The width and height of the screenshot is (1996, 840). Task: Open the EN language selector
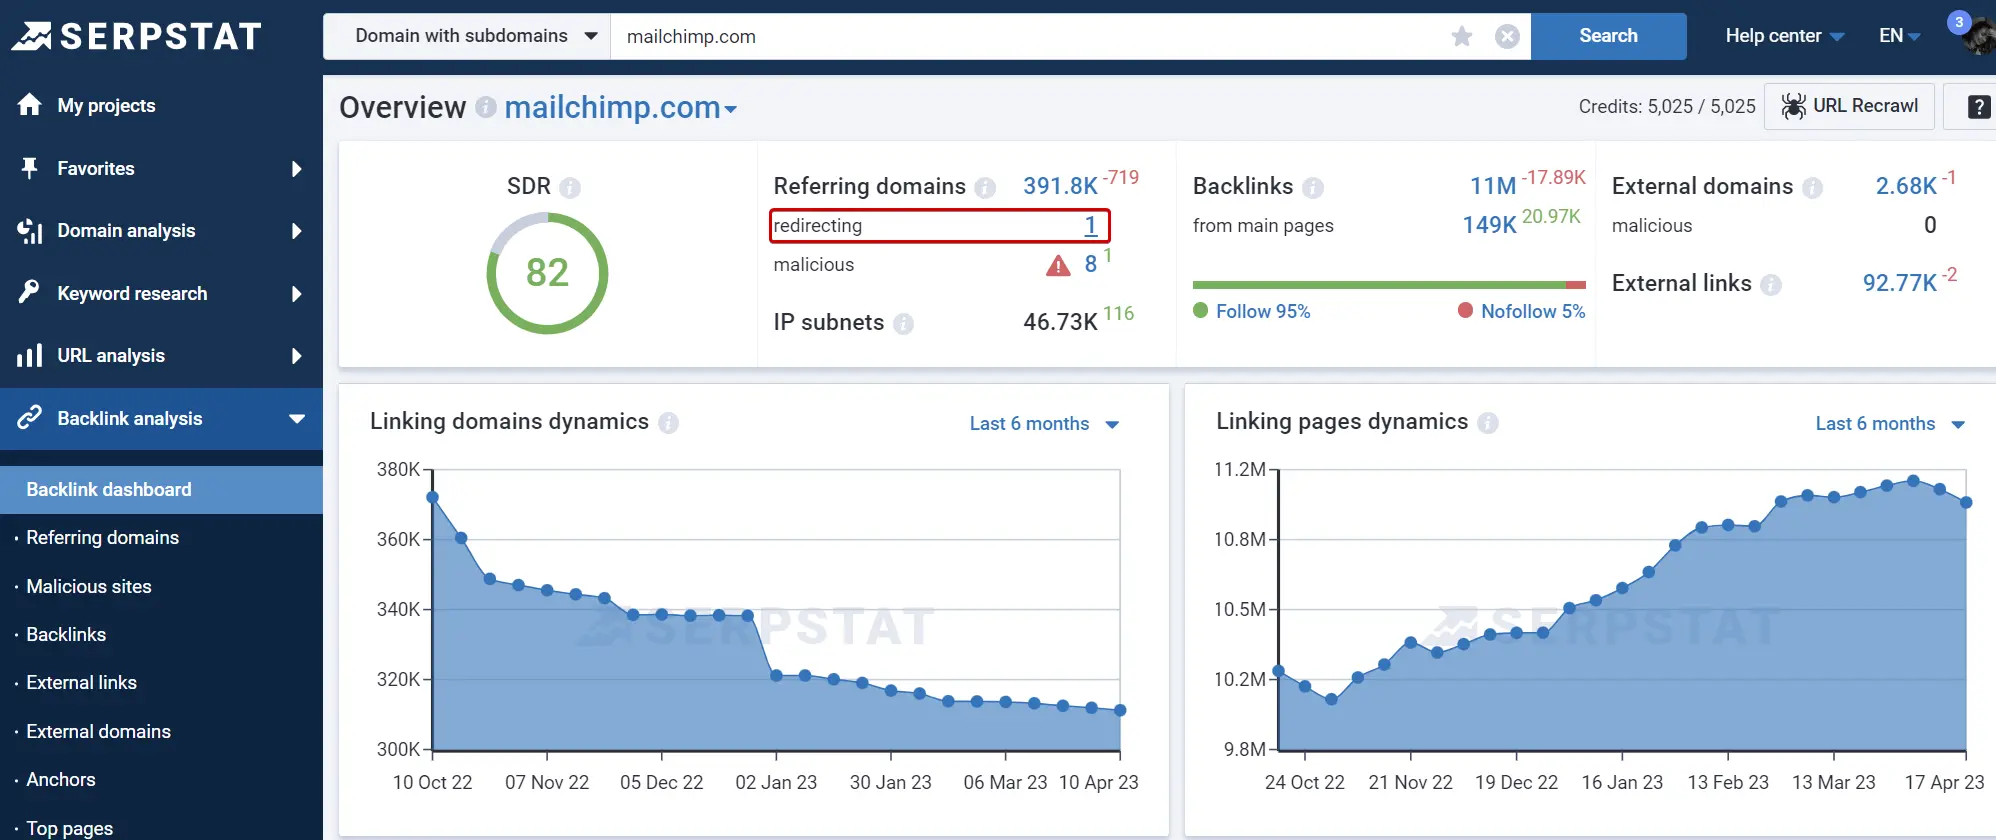coord(1899,36)
